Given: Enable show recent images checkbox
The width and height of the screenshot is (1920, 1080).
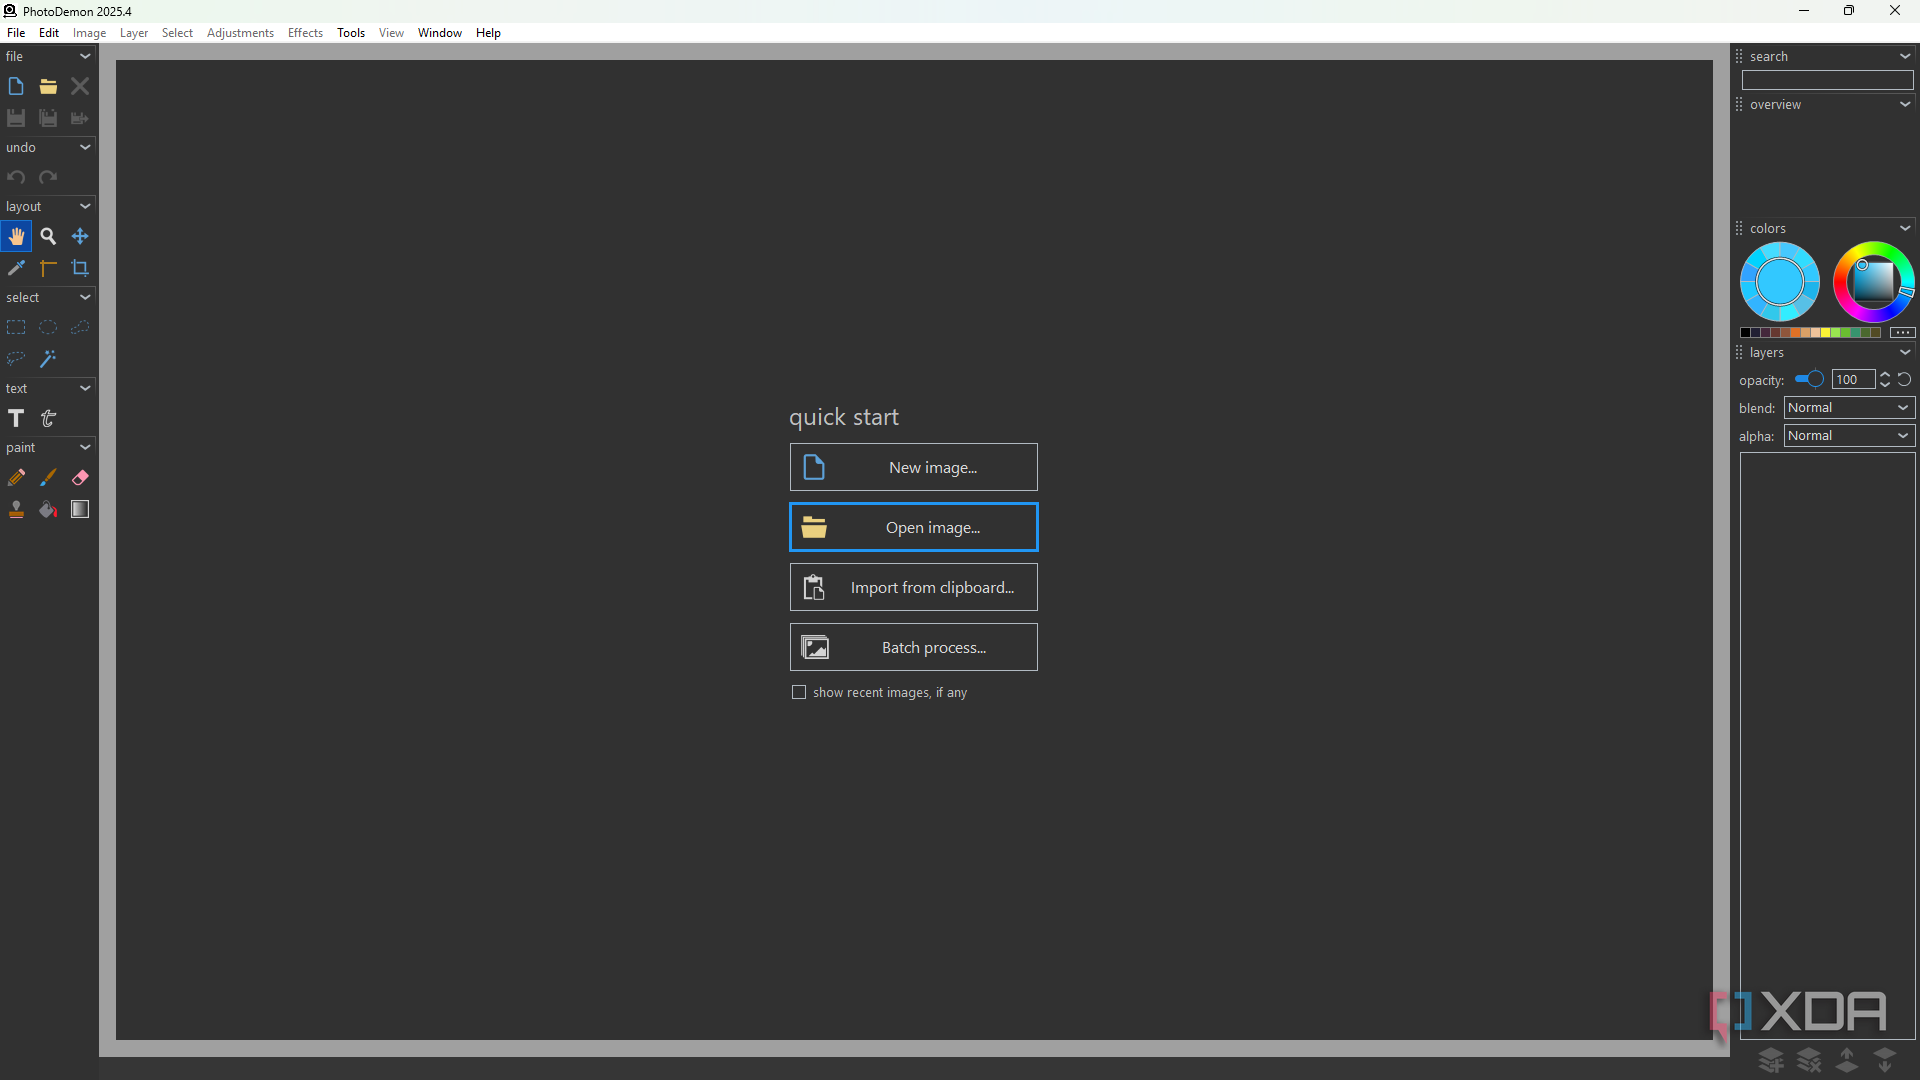Looking at the screenshot, I should coord(799,692).
